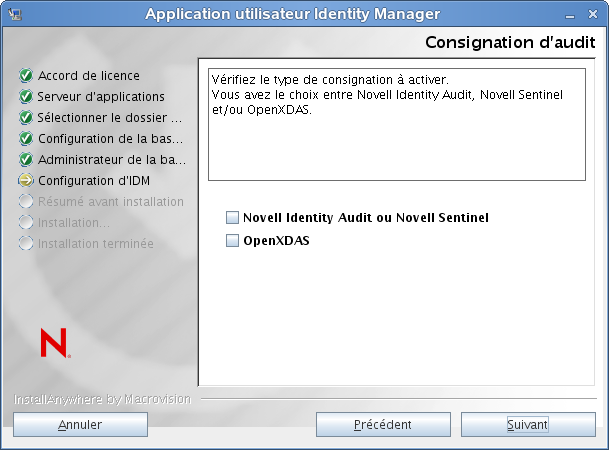Screen dimensions: 609x450
Task: Select the 'Installation terminée' step label
Action: (x=96, y=244)
